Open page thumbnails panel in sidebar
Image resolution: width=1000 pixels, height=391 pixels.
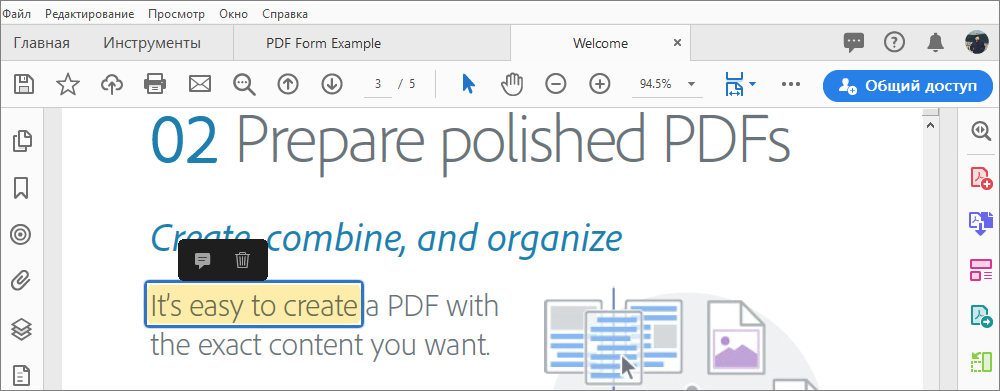[22, 141]
